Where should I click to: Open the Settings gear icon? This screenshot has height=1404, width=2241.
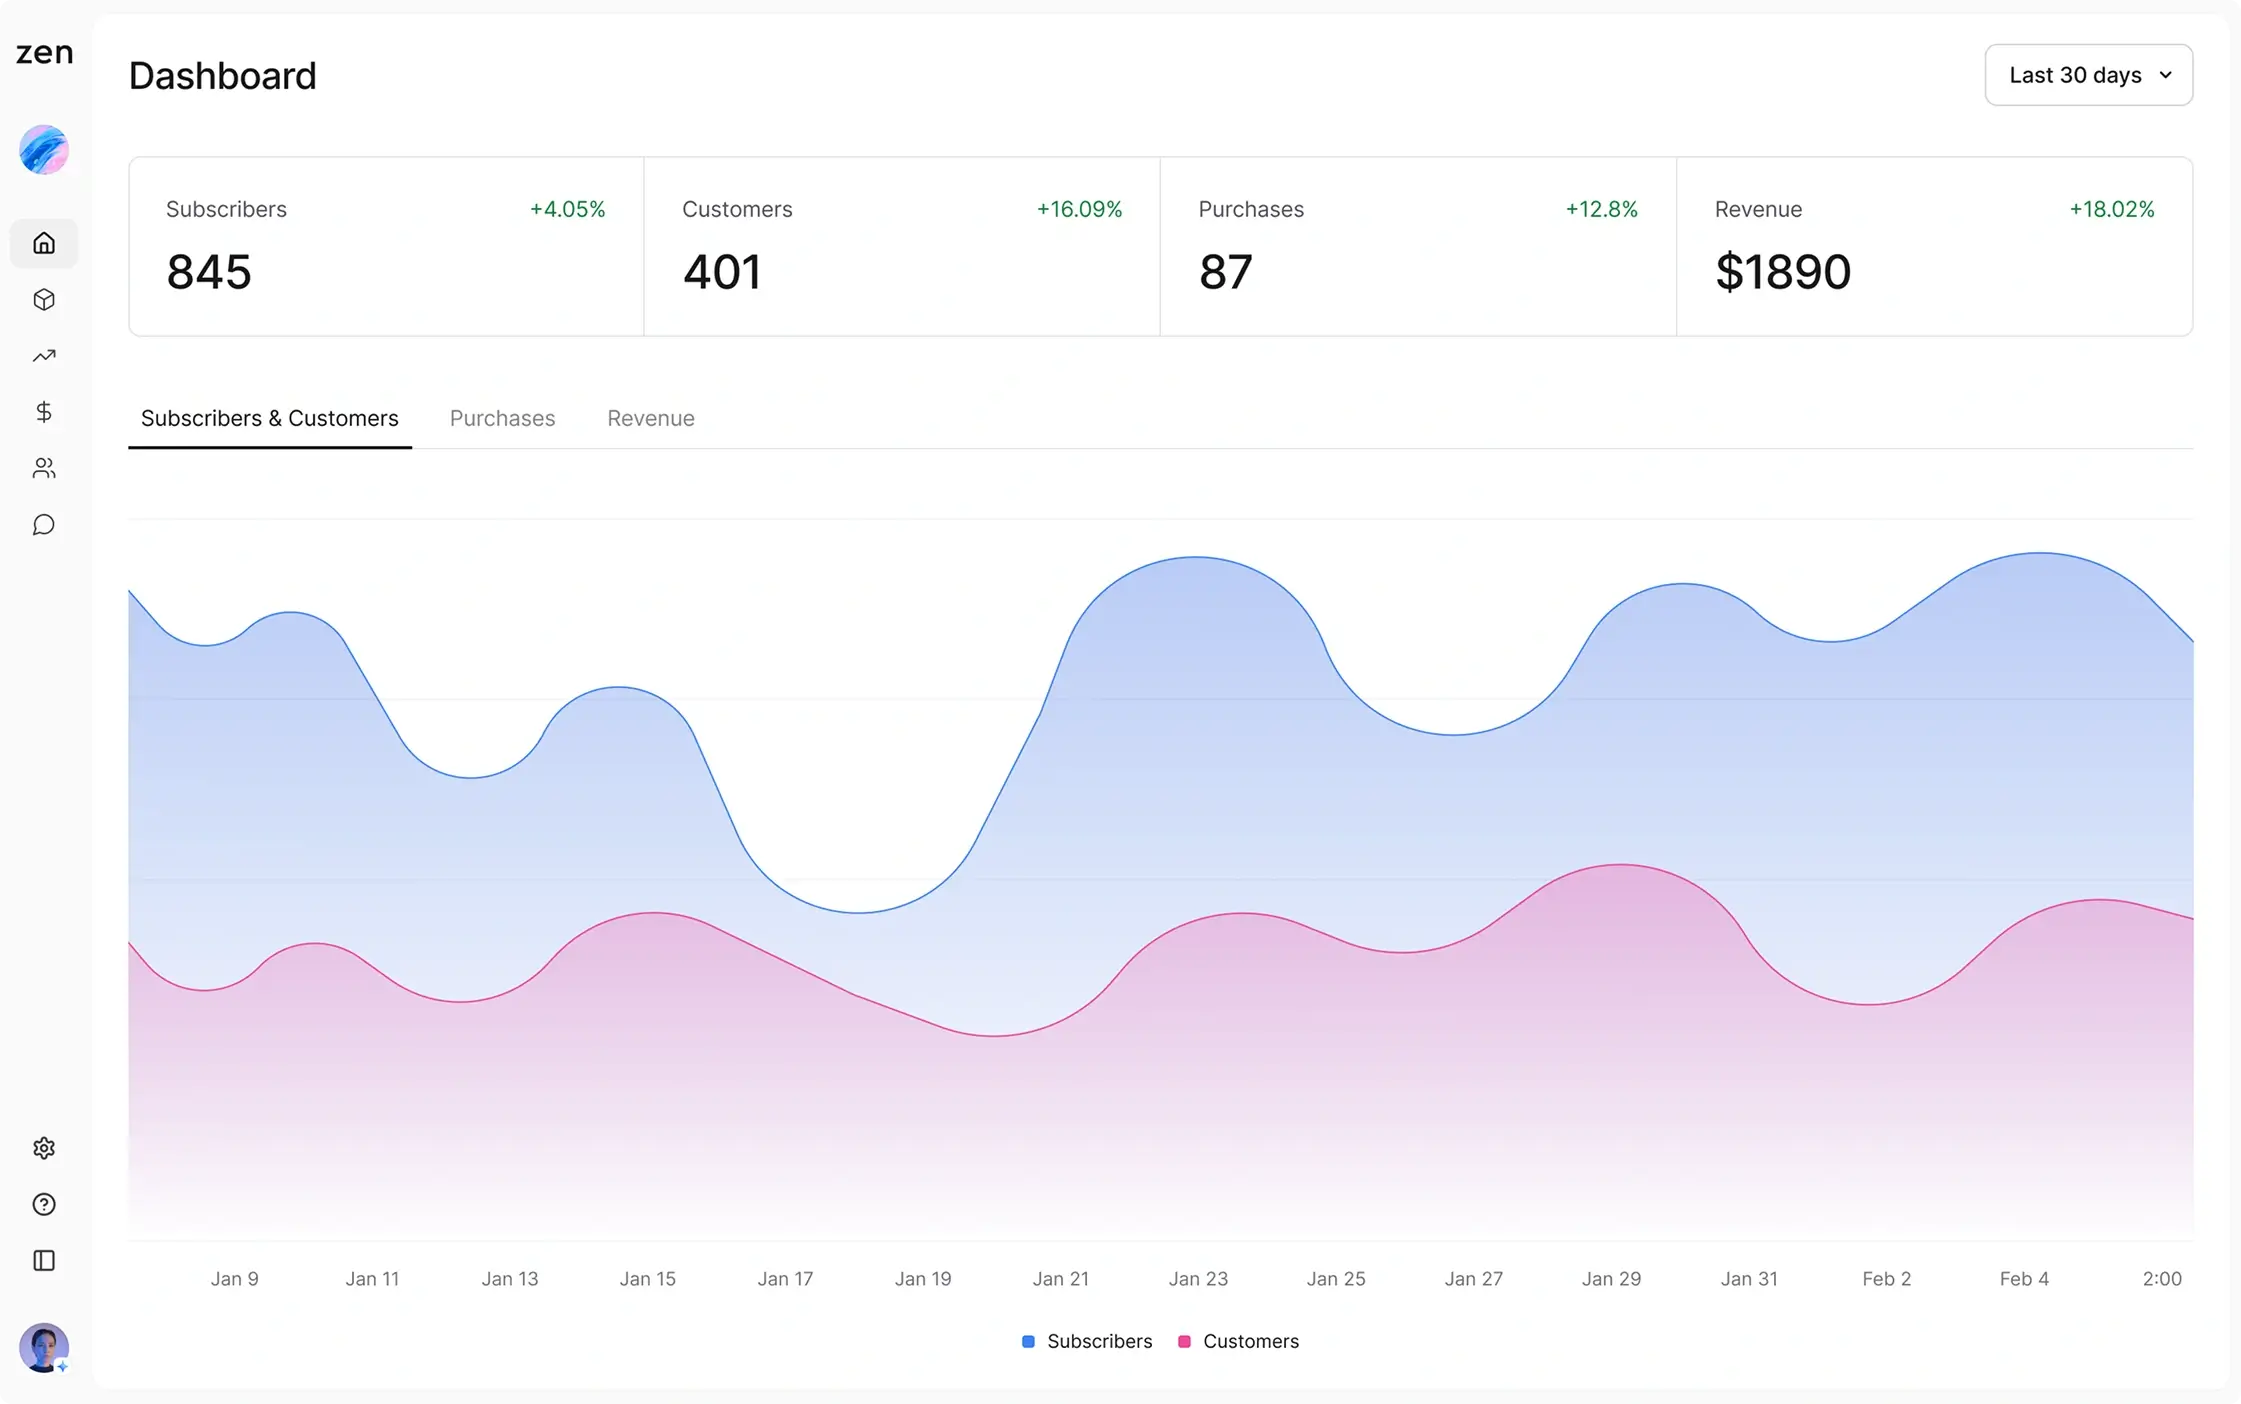click(x=43, y=1147)
